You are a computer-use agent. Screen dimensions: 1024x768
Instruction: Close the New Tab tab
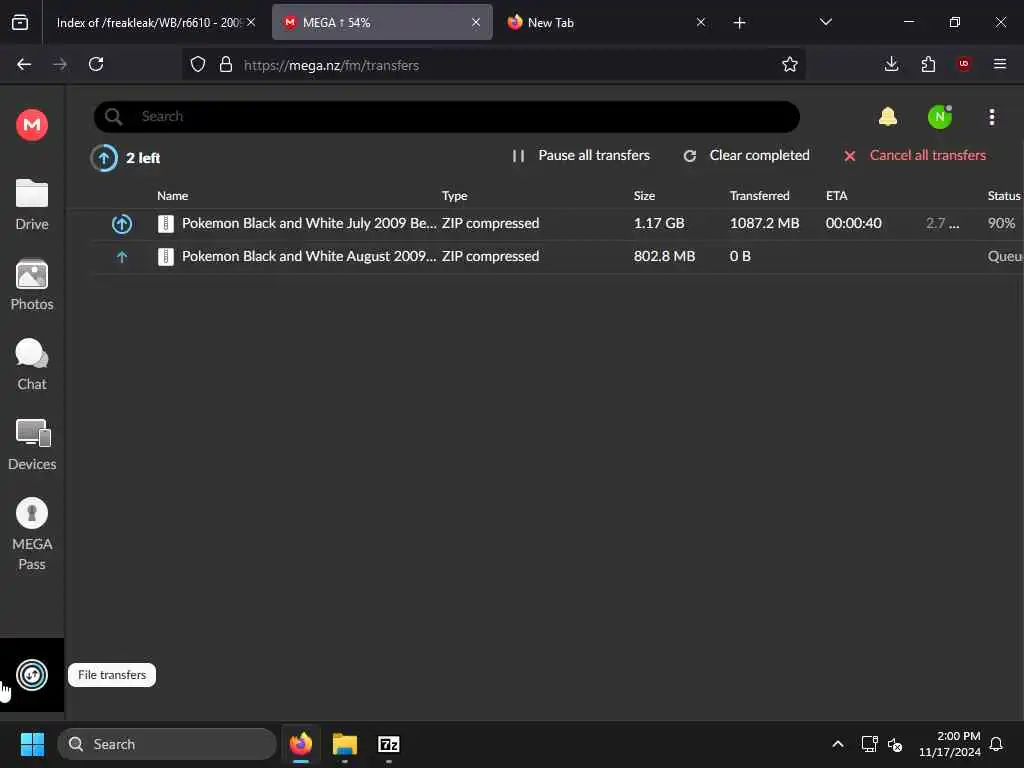[x=701, y=23]
